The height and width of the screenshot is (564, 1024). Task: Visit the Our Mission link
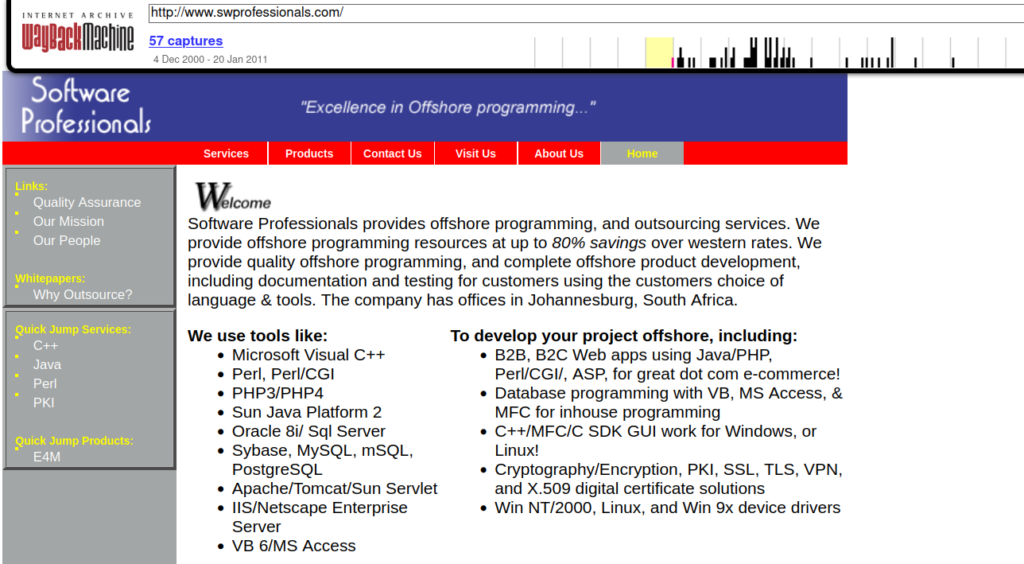[x=69, y=221]
